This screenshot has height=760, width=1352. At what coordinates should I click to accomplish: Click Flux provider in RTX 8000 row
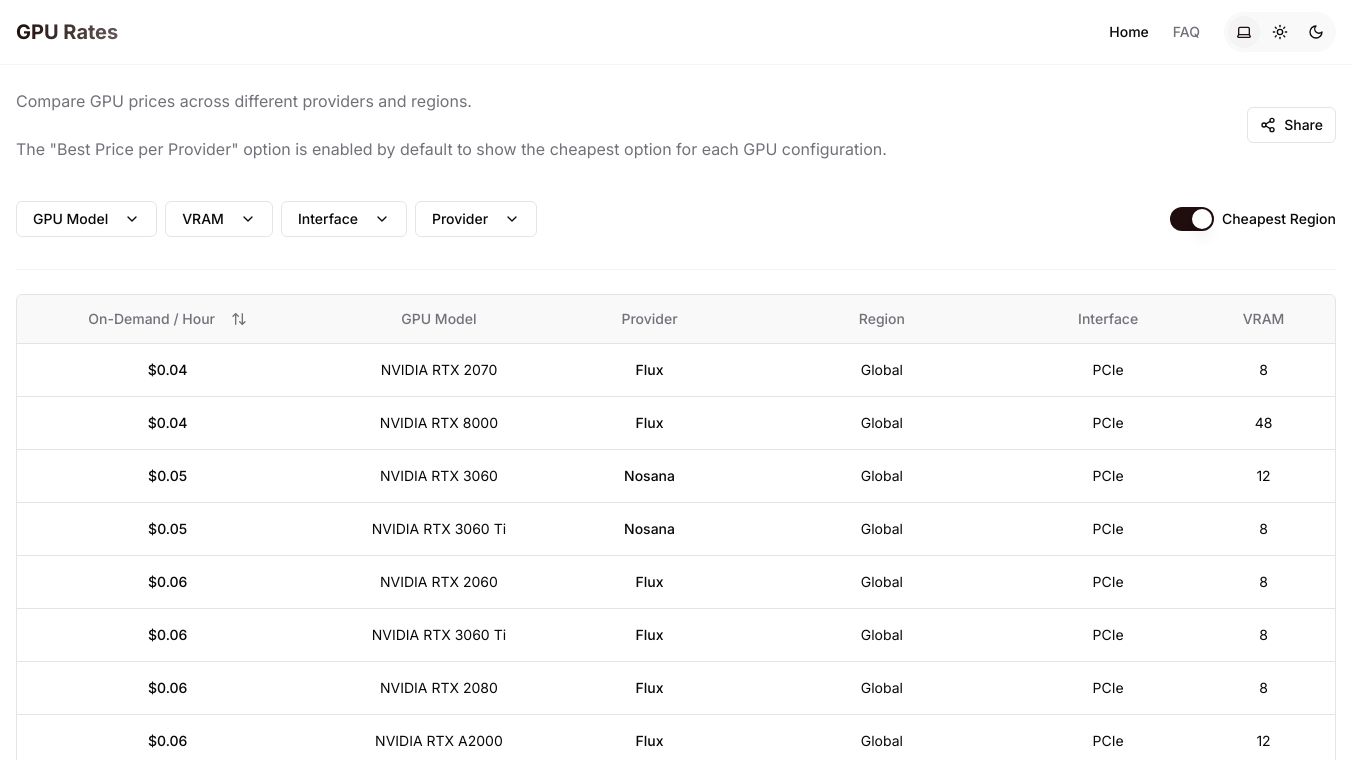649,423
